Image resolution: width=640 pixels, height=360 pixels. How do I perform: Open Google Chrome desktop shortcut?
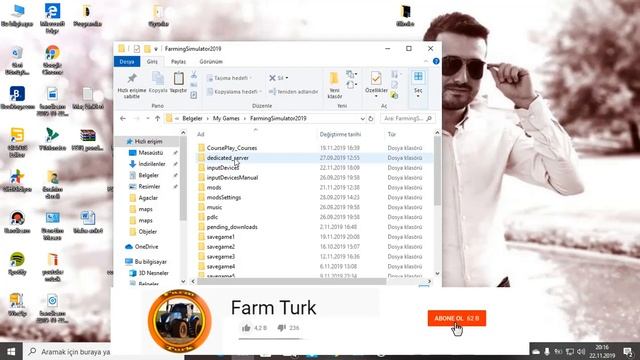[52, 60]
